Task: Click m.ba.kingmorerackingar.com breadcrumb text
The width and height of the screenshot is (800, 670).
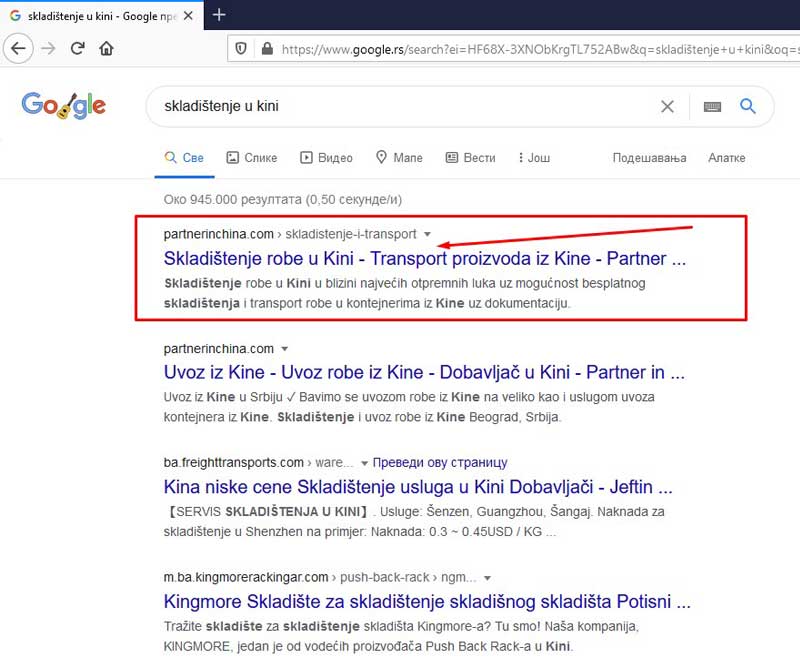Action: [x=320, y=577]
